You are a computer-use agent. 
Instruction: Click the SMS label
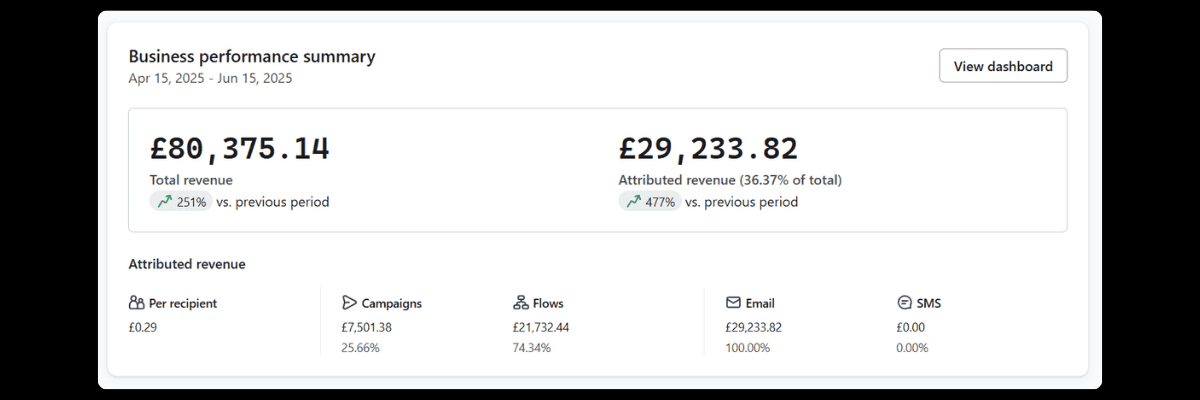point(929,303)
